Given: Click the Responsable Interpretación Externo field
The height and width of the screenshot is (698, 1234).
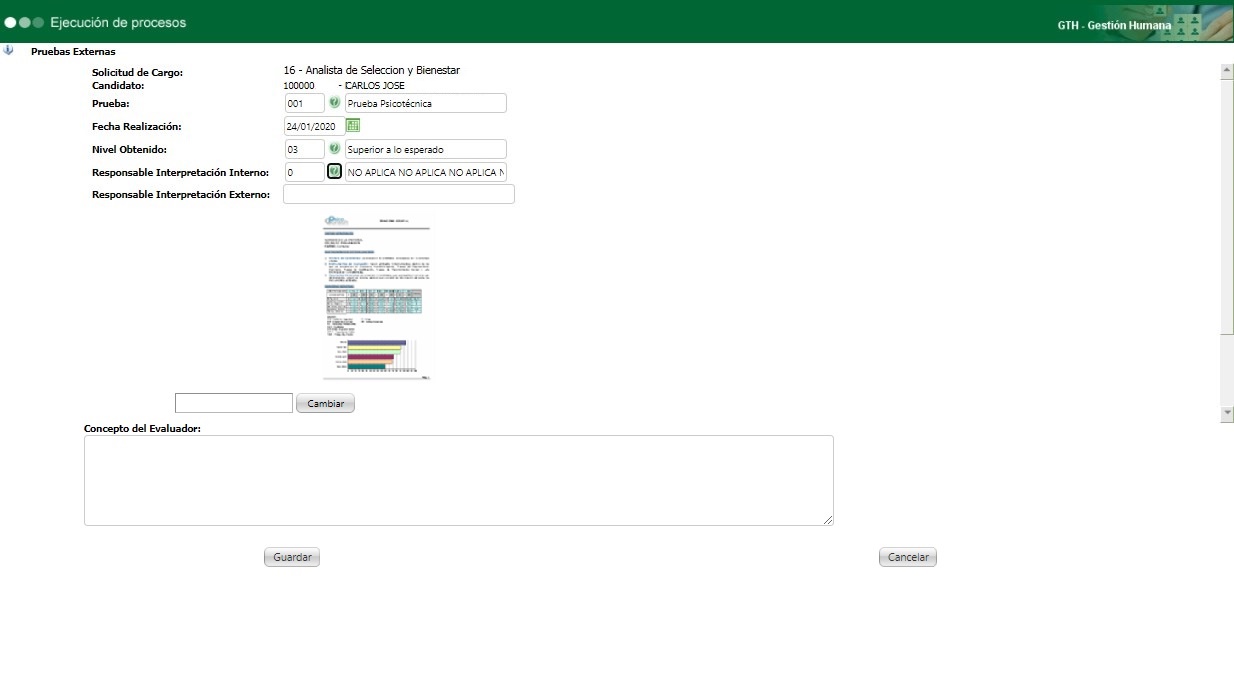Looking at the screenshot, I should [x=399, y=194].
